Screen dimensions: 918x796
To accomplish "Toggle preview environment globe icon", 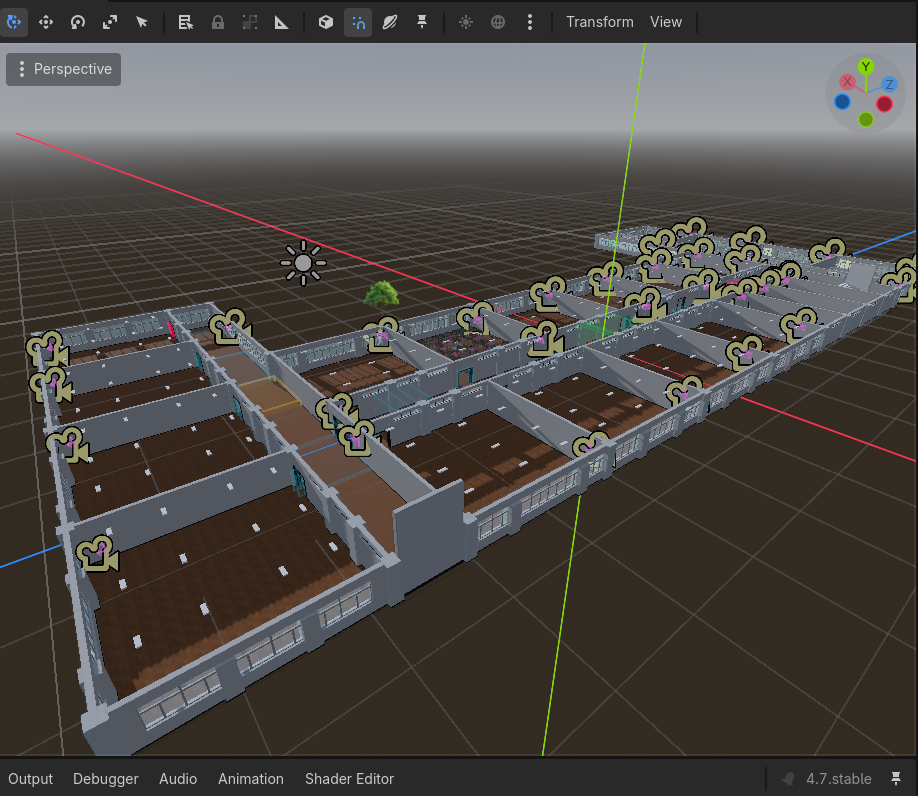I will tap(498, 22).
